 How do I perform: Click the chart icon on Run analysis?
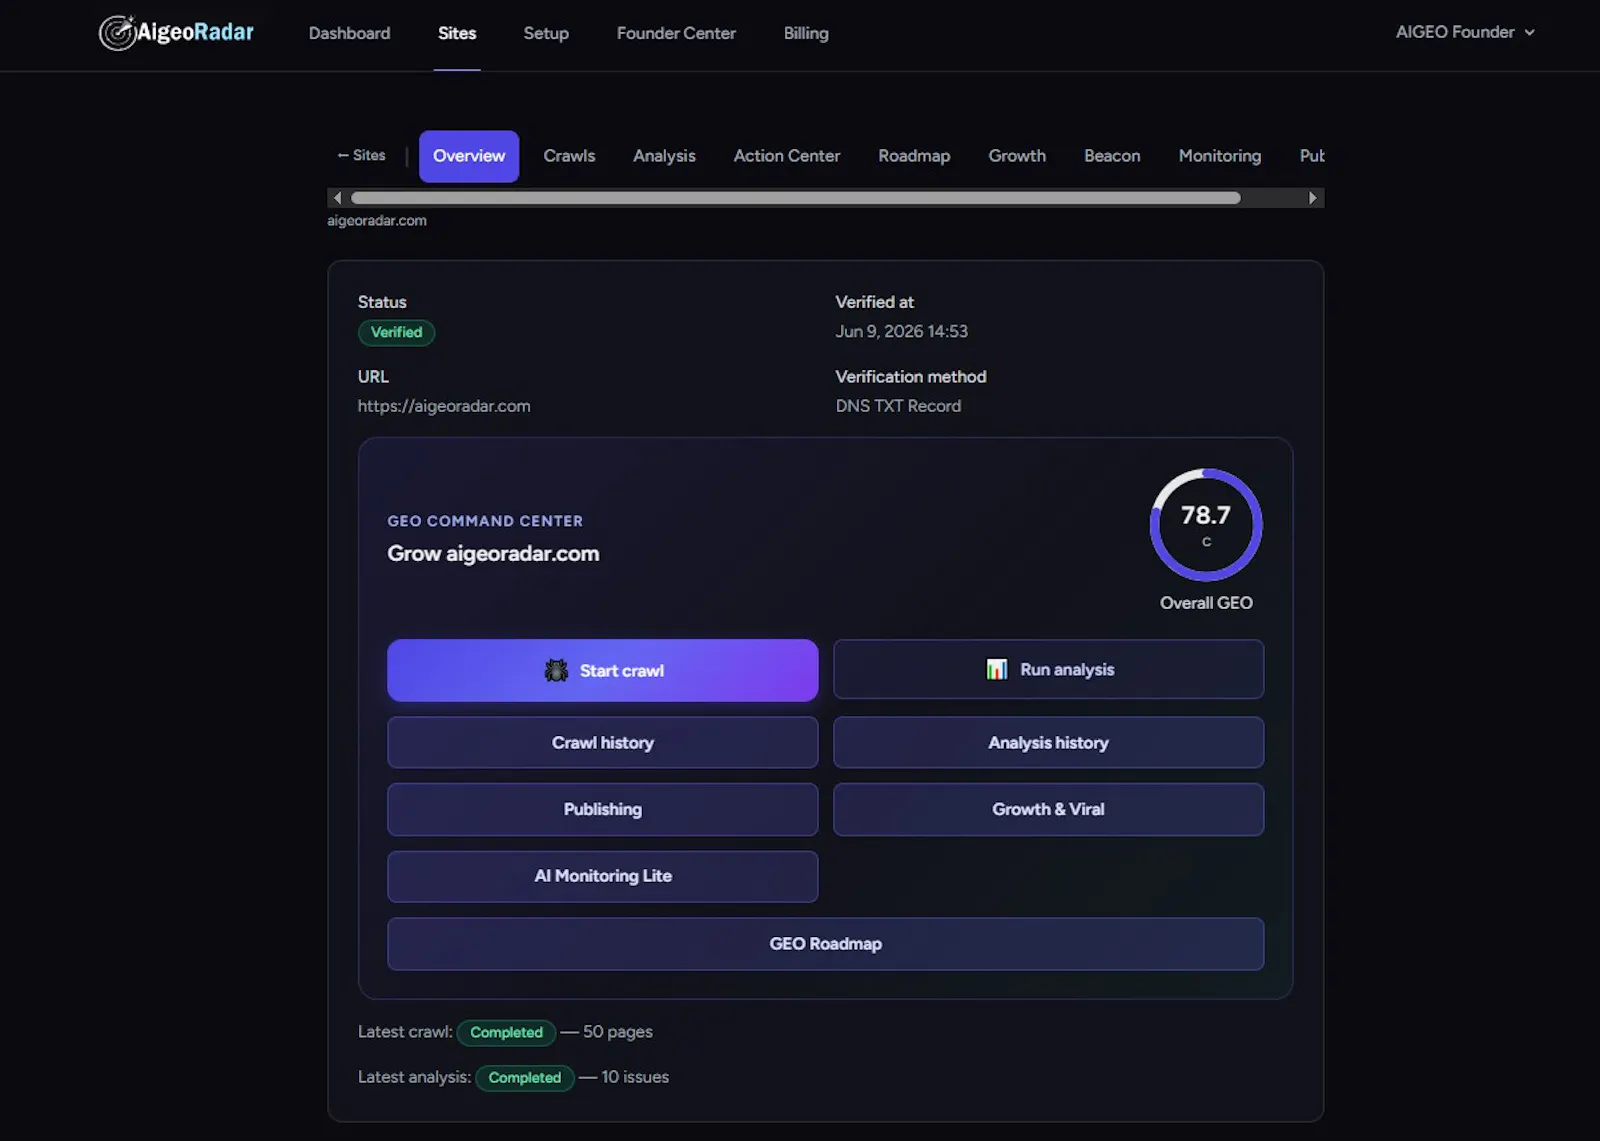(x=997, y=669)
